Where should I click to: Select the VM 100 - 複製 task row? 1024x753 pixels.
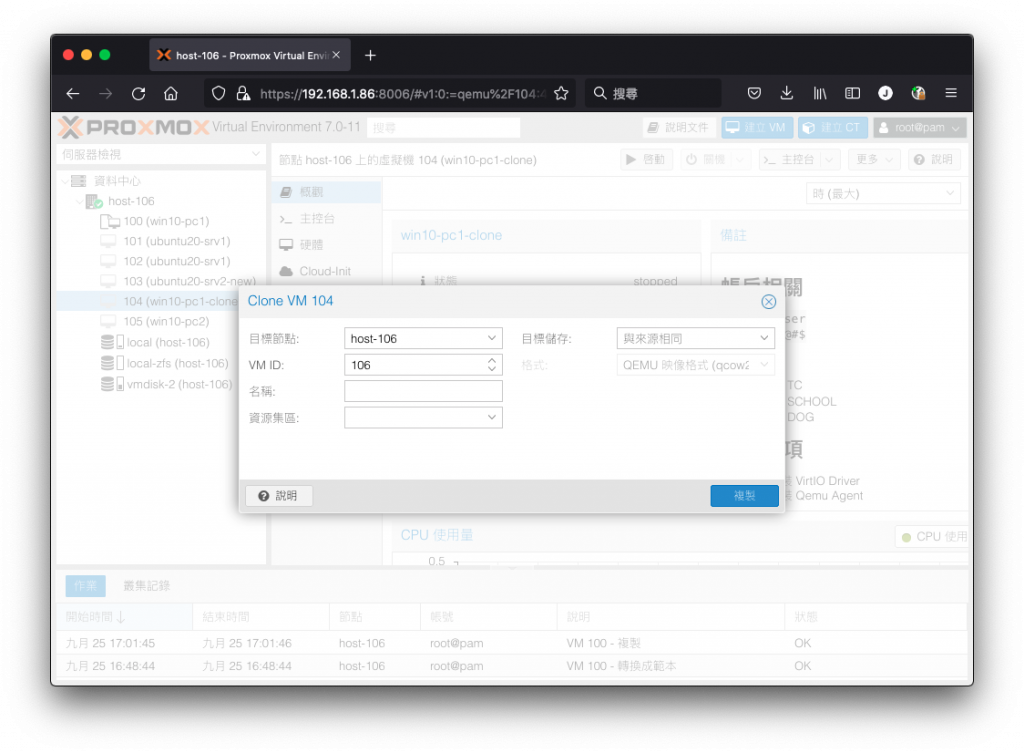coord(511,643)
